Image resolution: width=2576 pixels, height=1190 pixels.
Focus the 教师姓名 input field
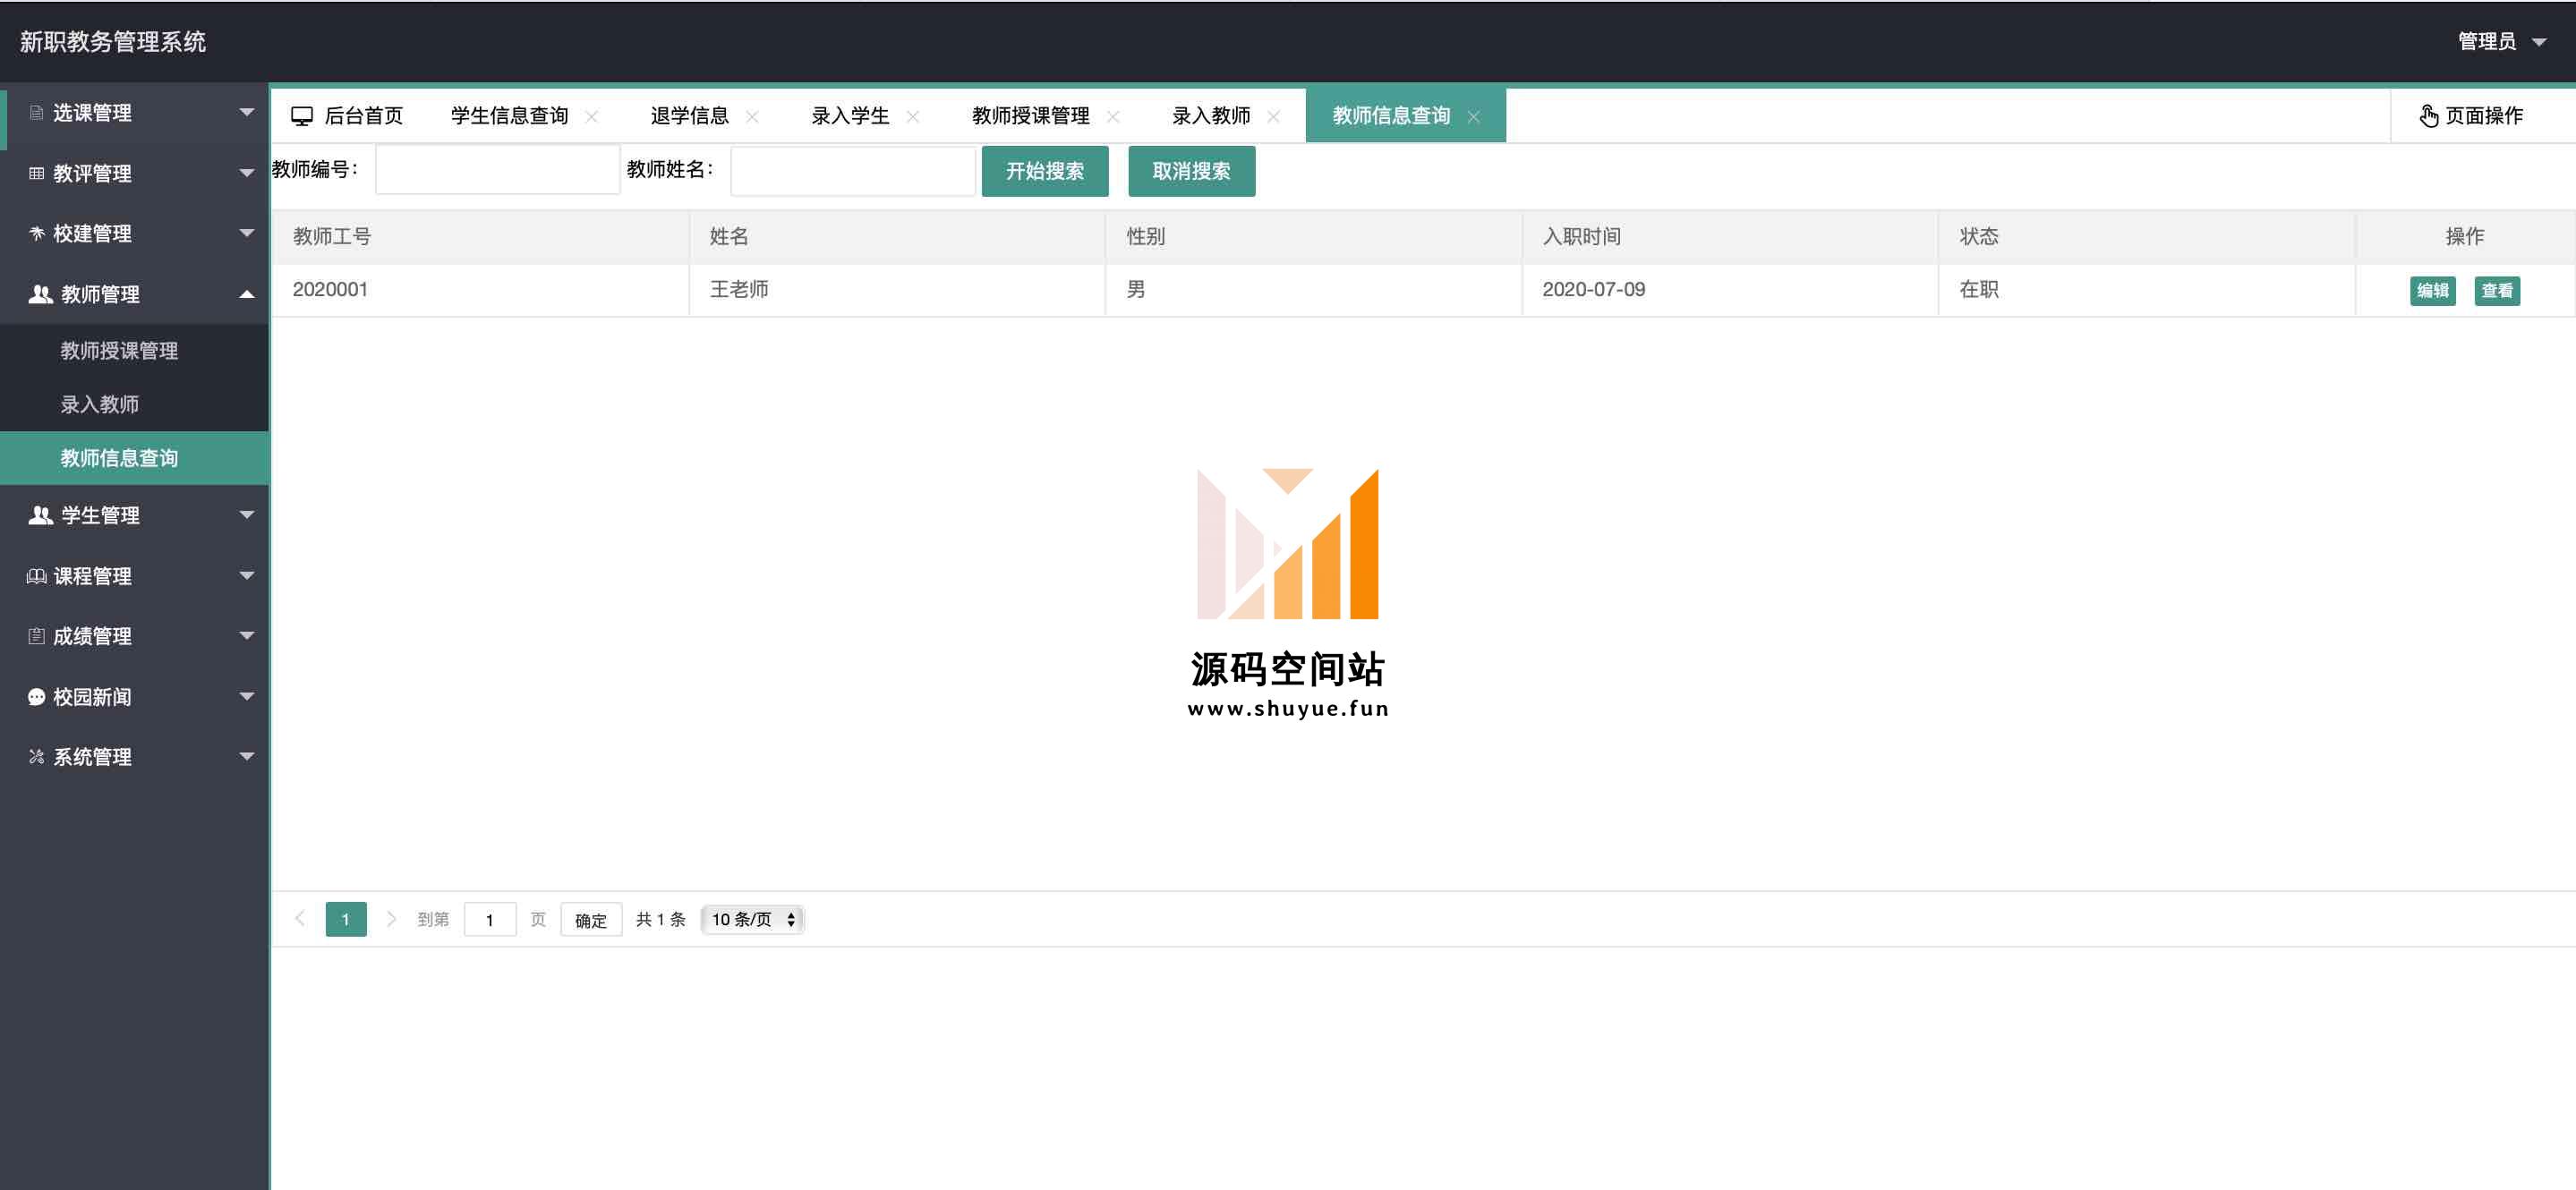(x=853, y=171)
